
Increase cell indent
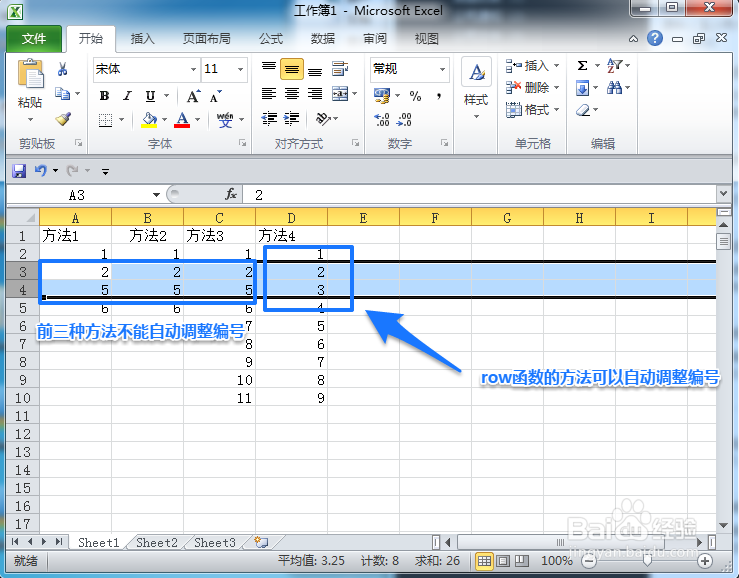292,119
